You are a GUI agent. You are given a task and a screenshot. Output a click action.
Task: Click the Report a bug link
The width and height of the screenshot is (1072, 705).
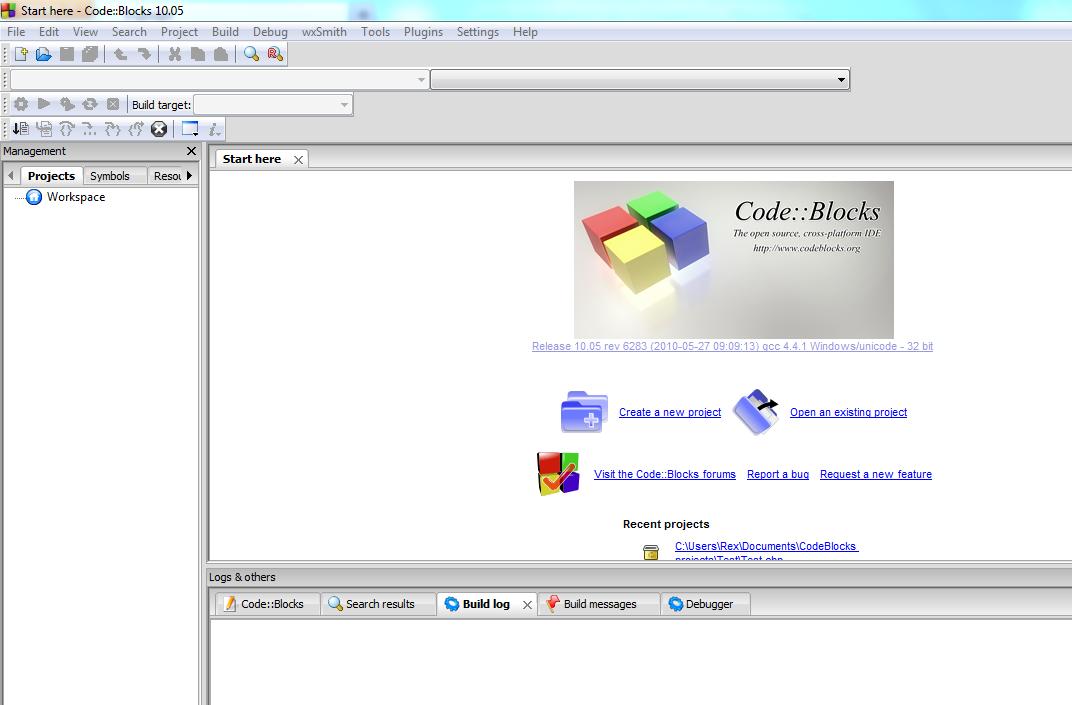pyautogui.click(x=778, y=474)
